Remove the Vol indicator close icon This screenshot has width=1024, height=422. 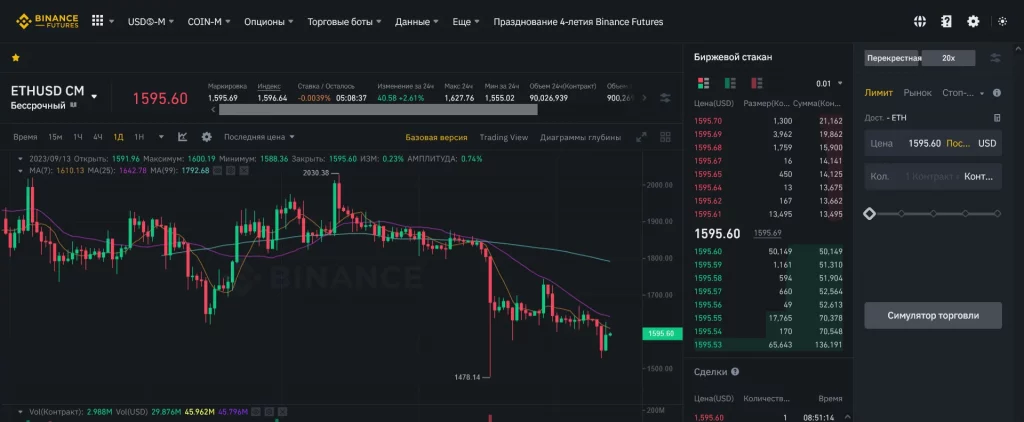pyautogui.click(x=281, y=412)
